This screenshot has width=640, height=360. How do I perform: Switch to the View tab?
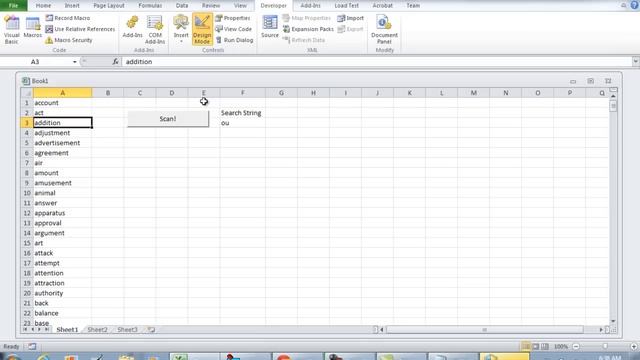240,5
